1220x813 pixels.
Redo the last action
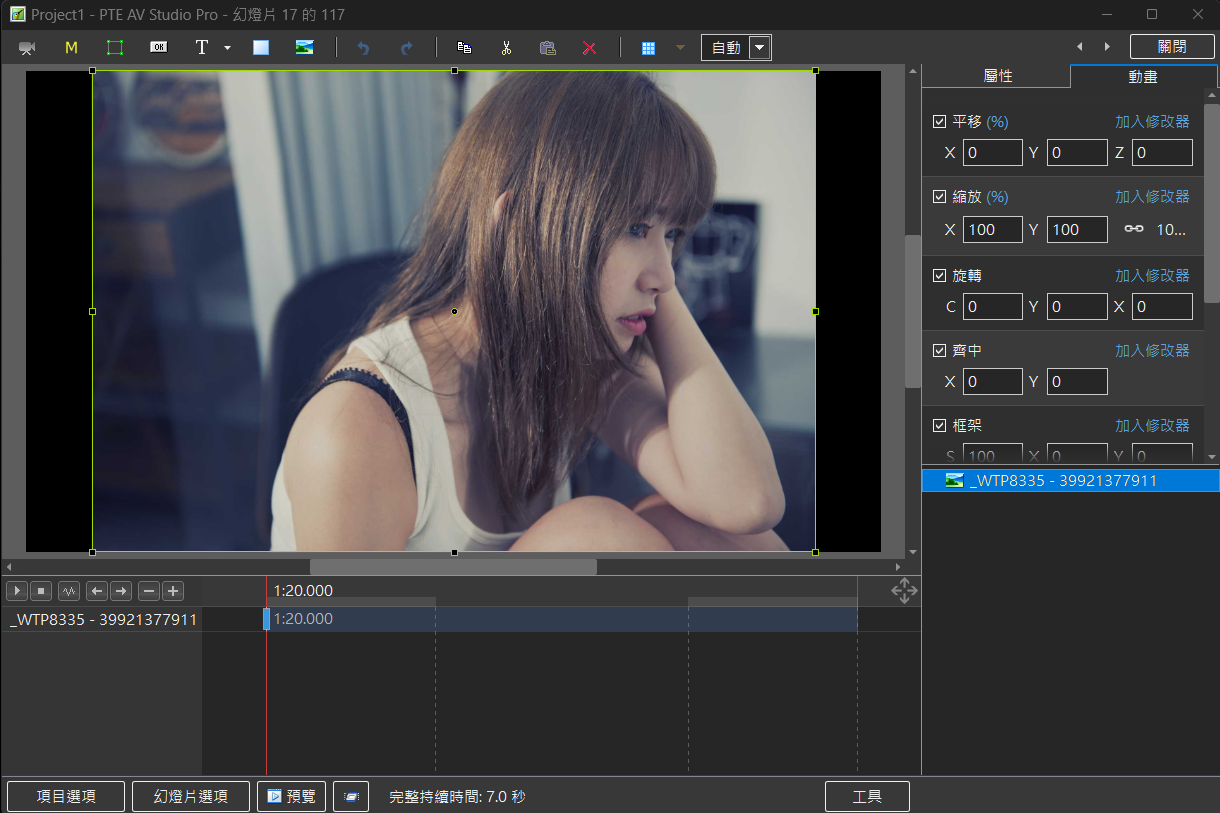point(406,48)
